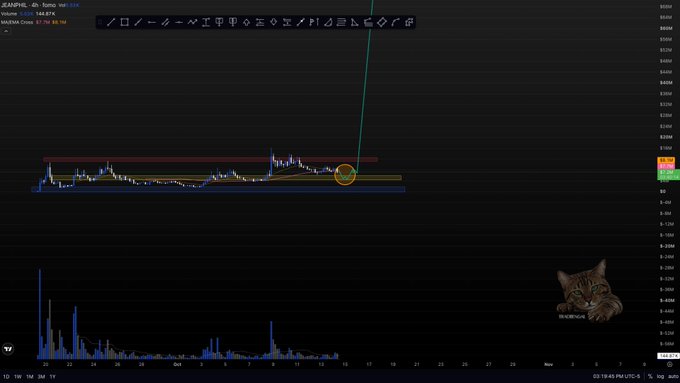This screenshot has width=680, height=383.
Task: Grab the drawing toolbar drag handle
Action: click(100, 22)
